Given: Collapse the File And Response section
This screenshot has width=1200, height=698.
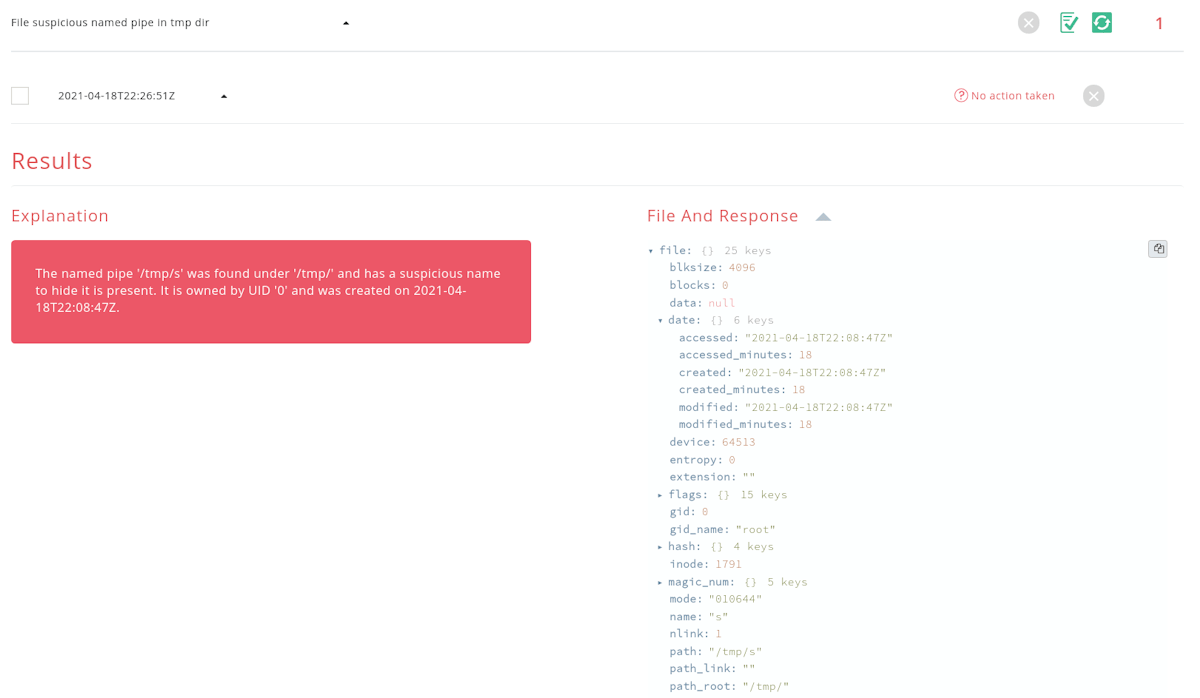Looking at the screenshot, I should (822, 215).
